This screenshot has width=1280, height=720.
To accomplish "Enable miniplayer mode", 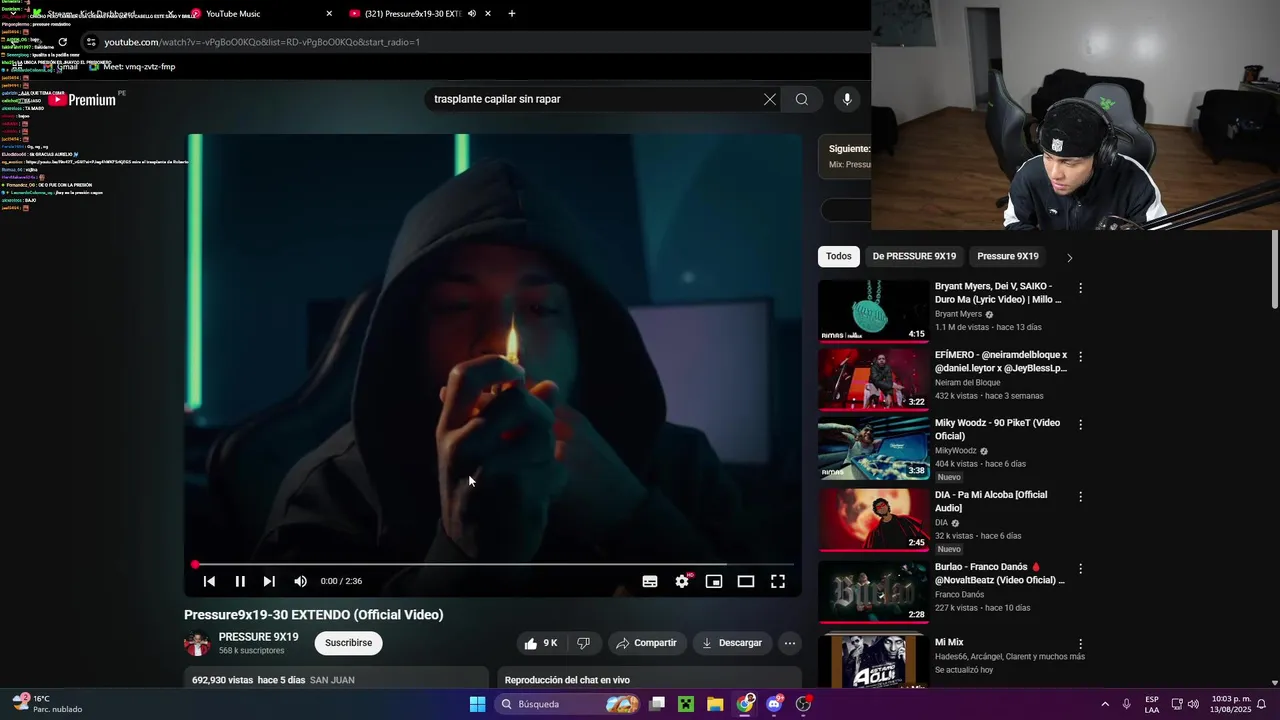I will point(714,581).
